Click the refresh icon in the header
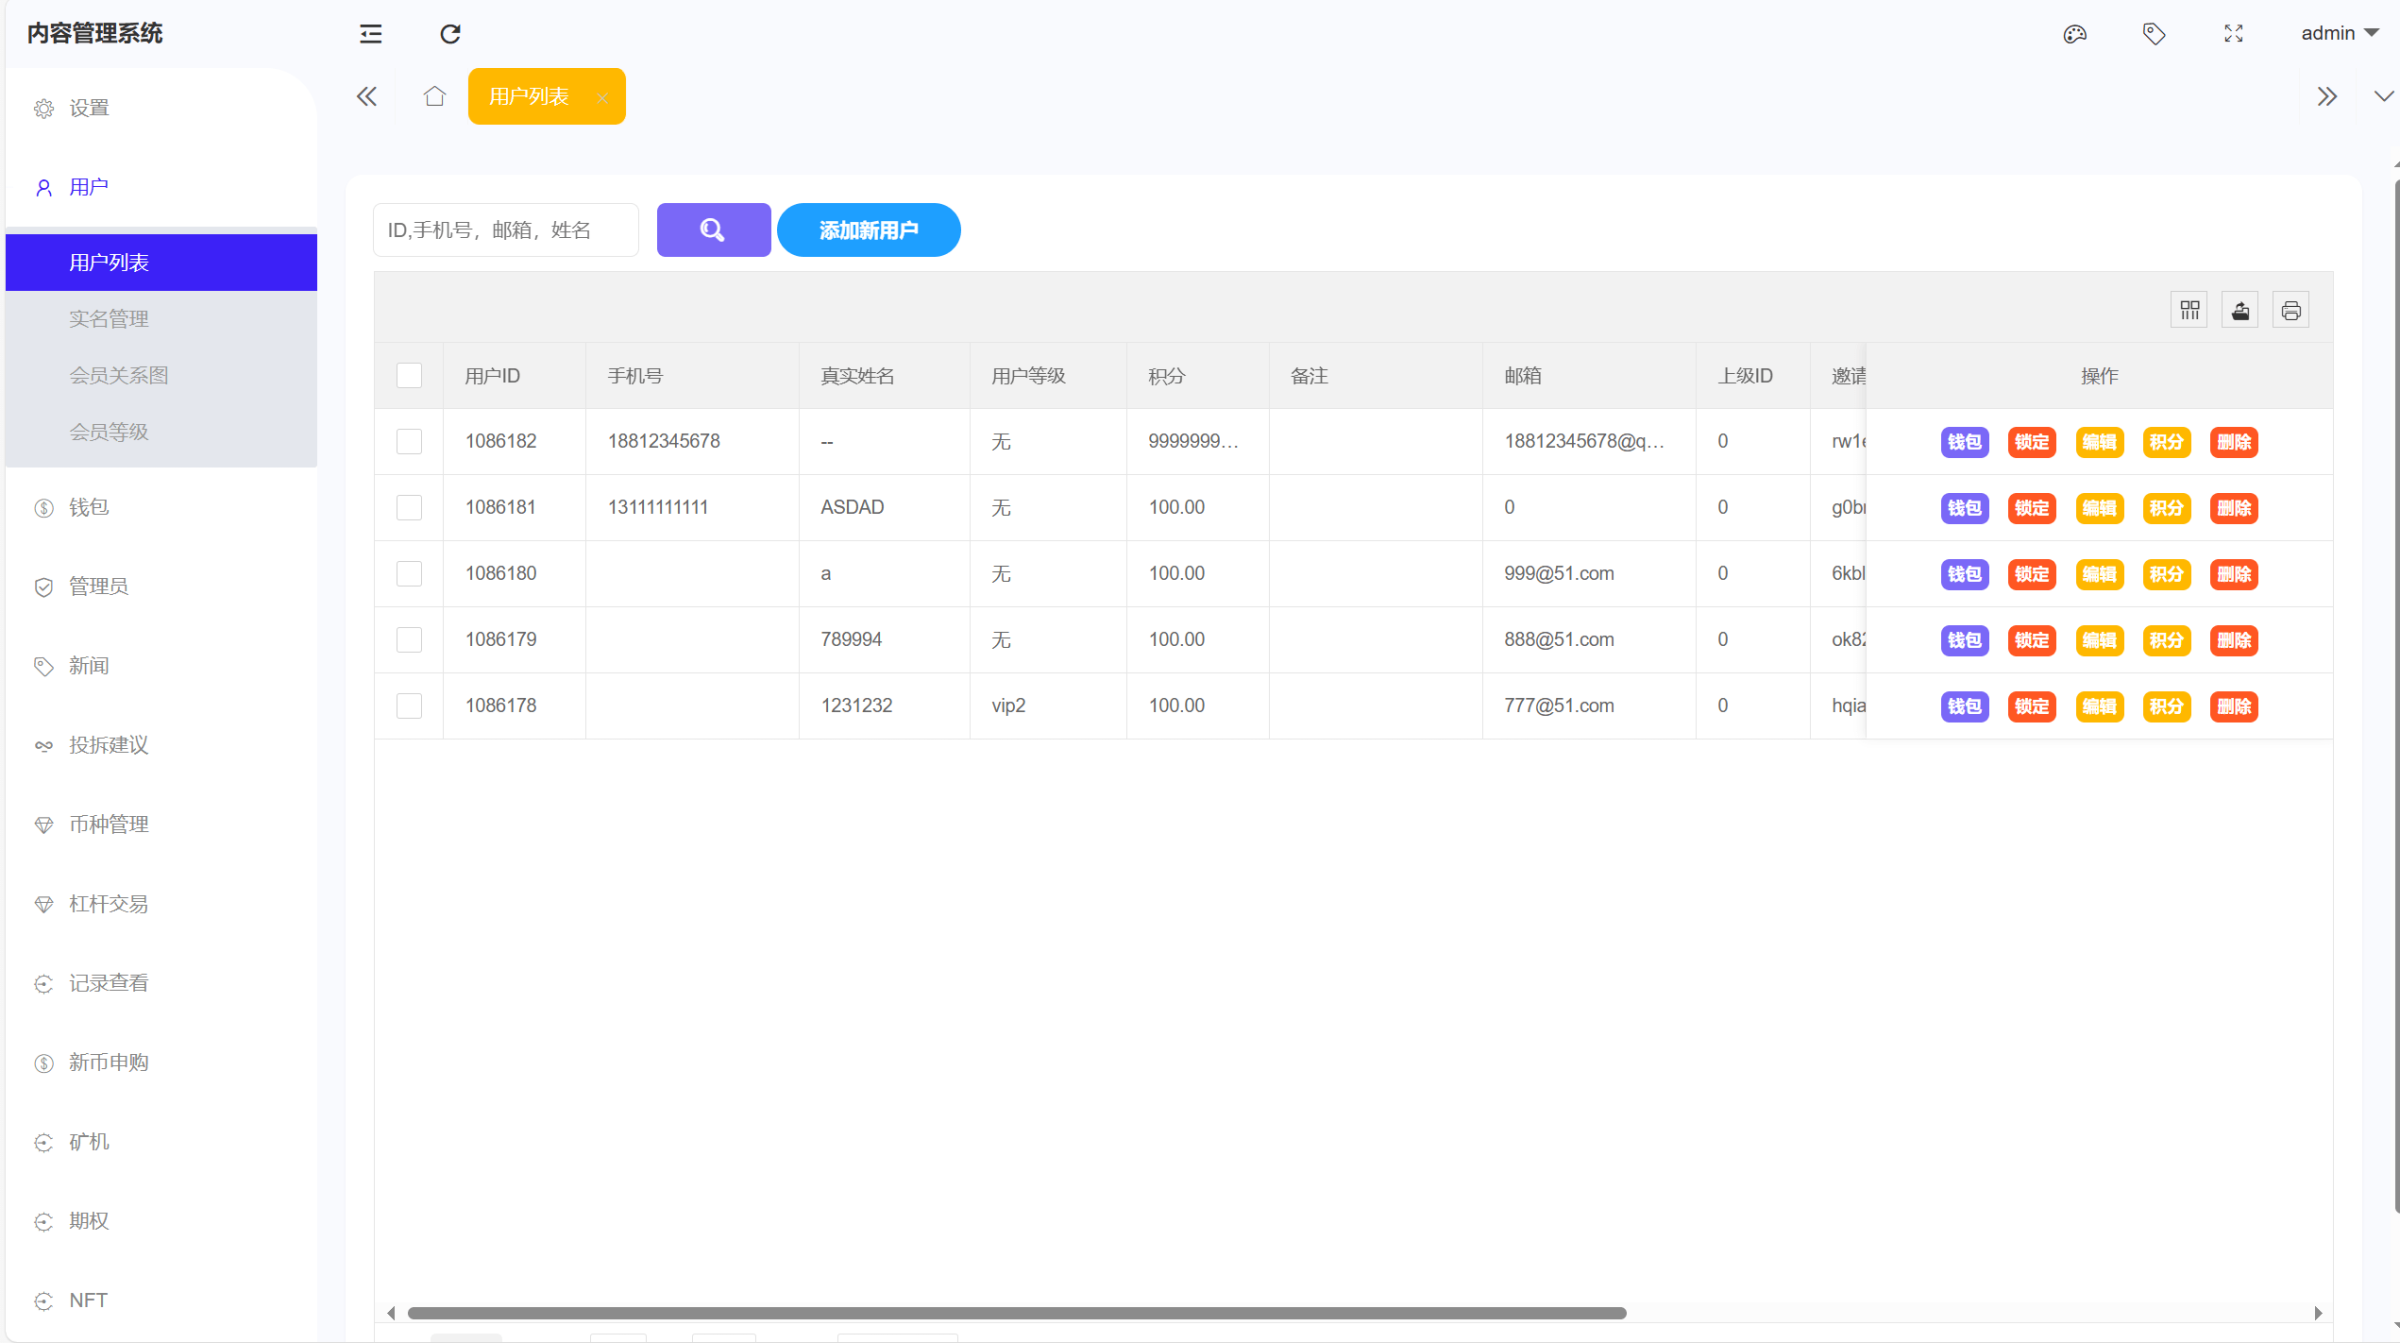The height and width of the screenshot is (1343, 2400). [450, 34]
